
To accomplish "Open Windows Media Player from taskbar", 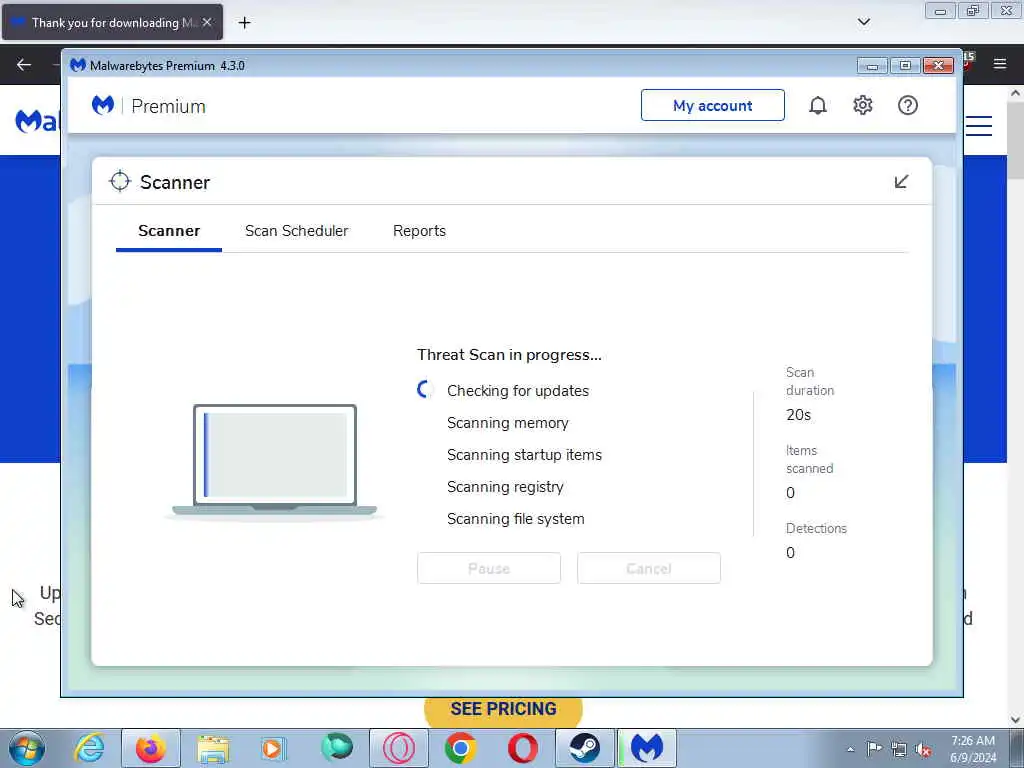I will click(x=272, y=748).
